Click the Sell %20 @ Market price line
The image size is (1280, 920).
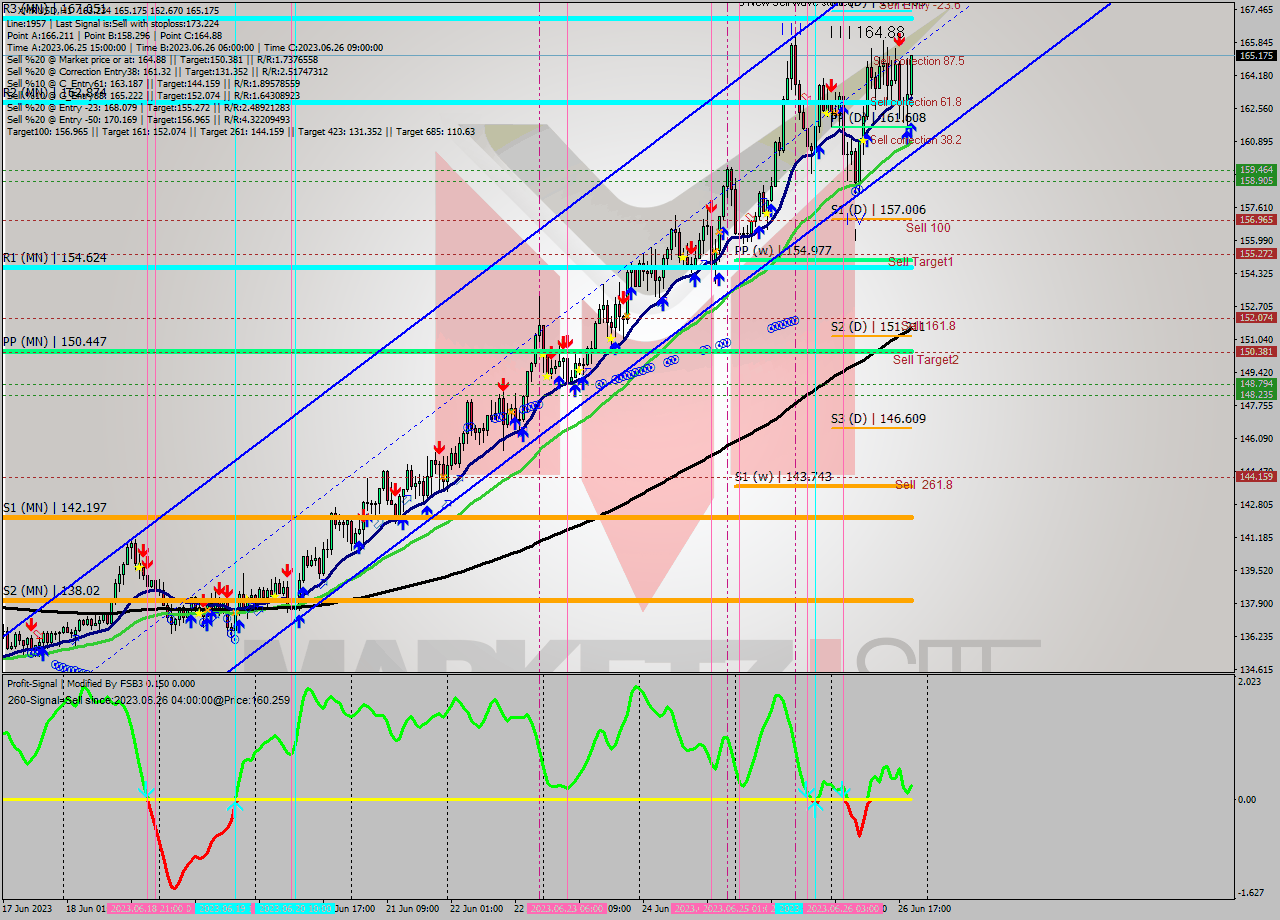163,59
